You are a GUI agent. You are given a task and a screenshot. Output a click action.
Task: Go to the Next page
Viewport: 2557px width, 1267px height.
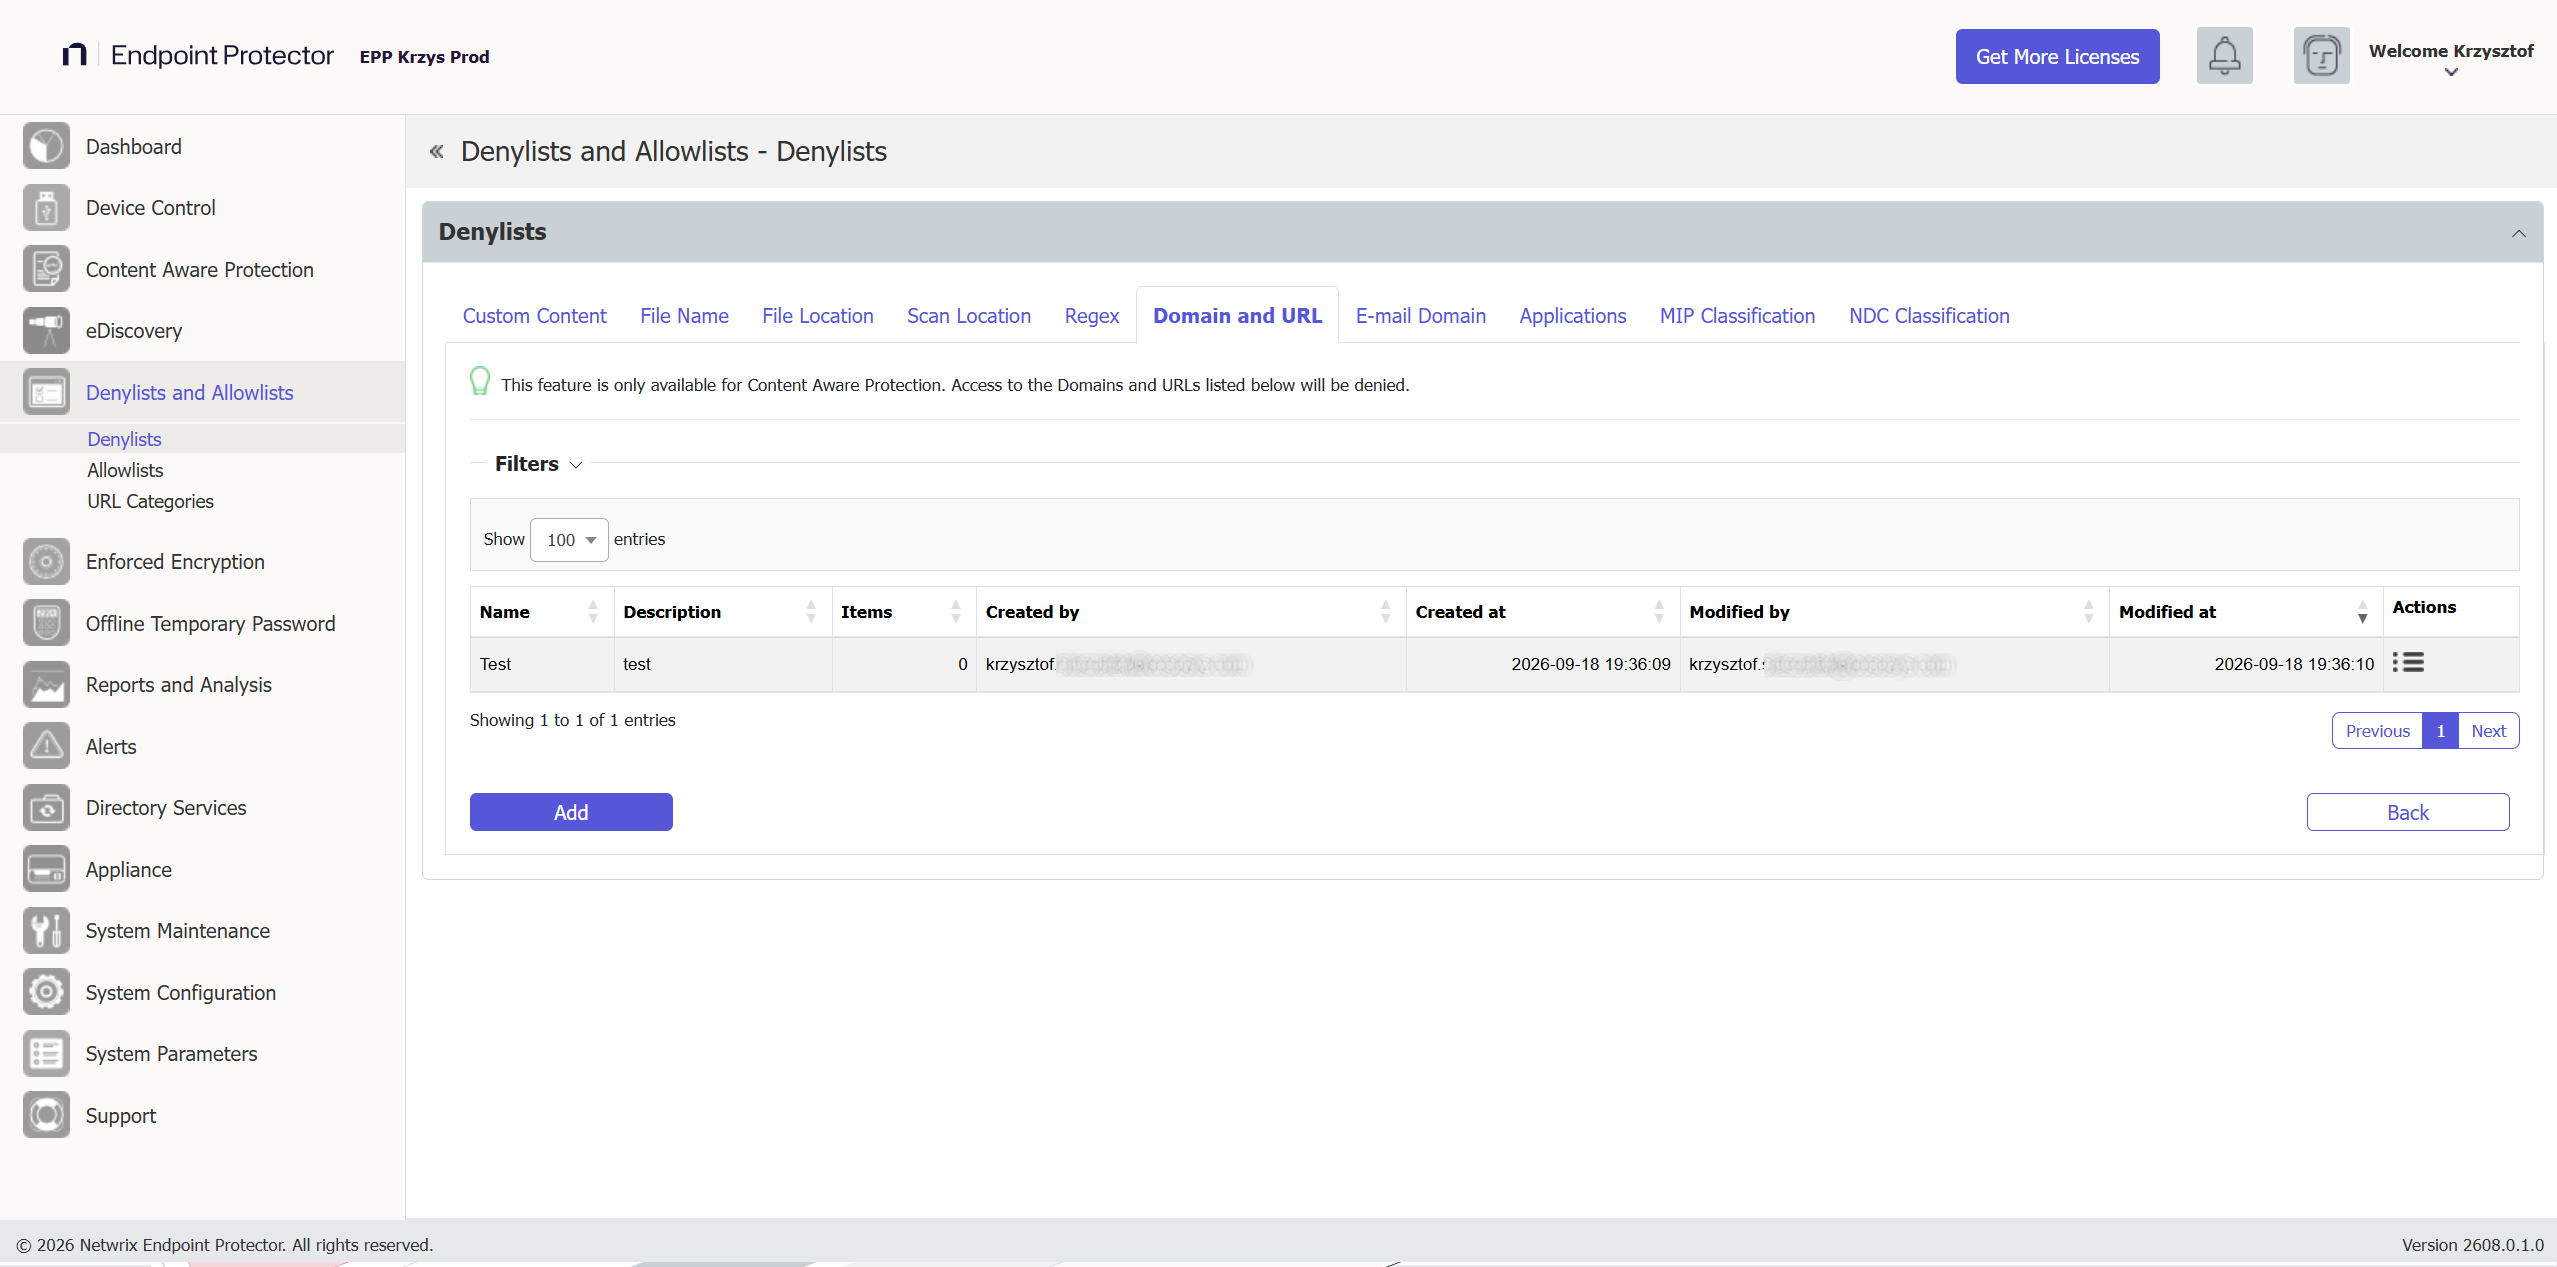[x=2488, y=731]
